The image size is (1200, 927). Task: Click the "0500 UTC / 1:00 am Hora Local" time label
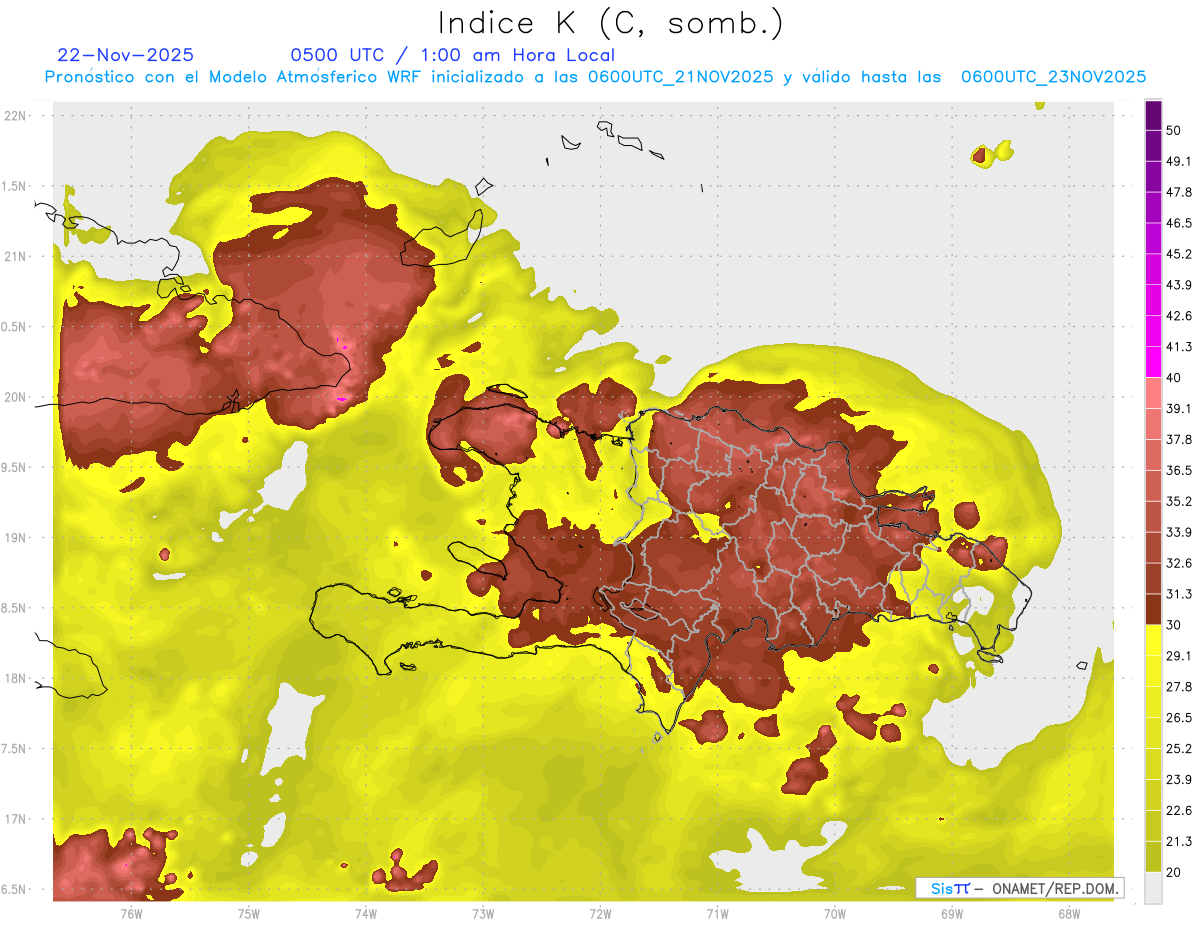(453, 55)
